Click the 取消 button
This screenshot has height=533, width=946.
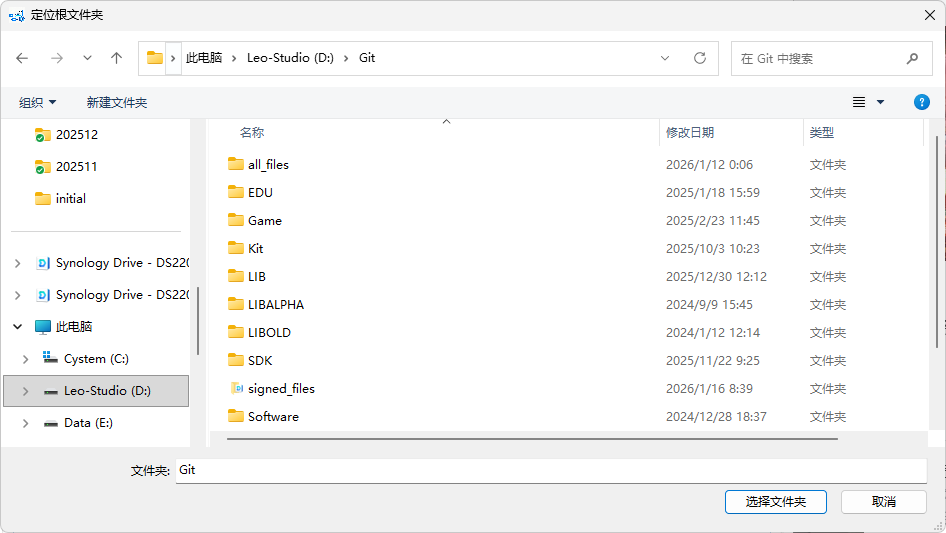(883, 501)
